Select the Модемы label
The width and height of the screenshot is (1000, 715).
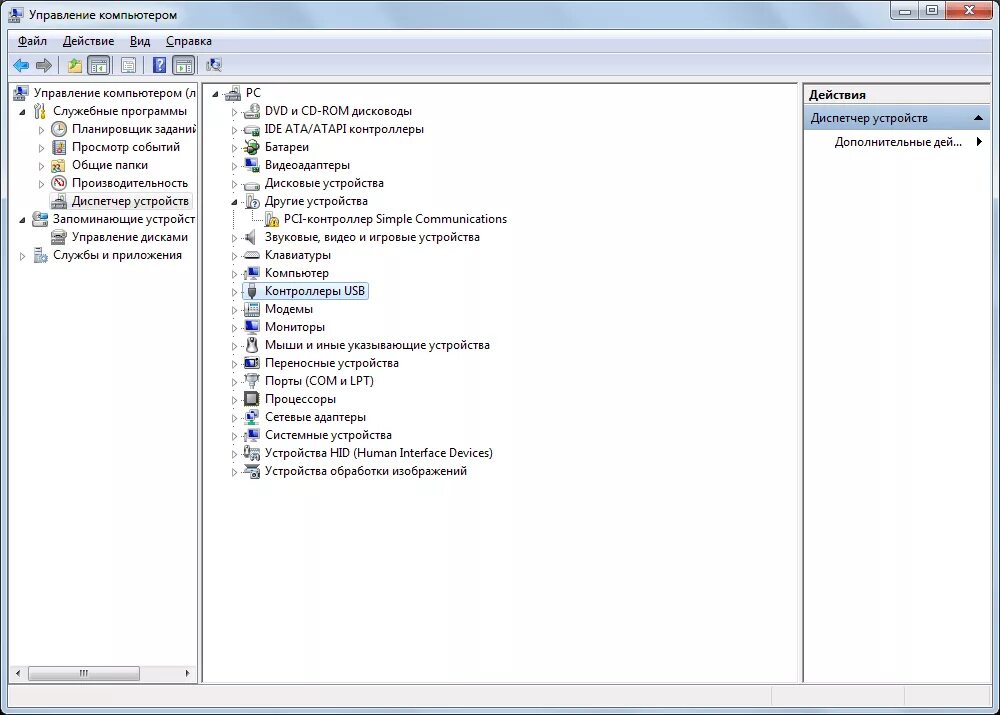[288, 309]
